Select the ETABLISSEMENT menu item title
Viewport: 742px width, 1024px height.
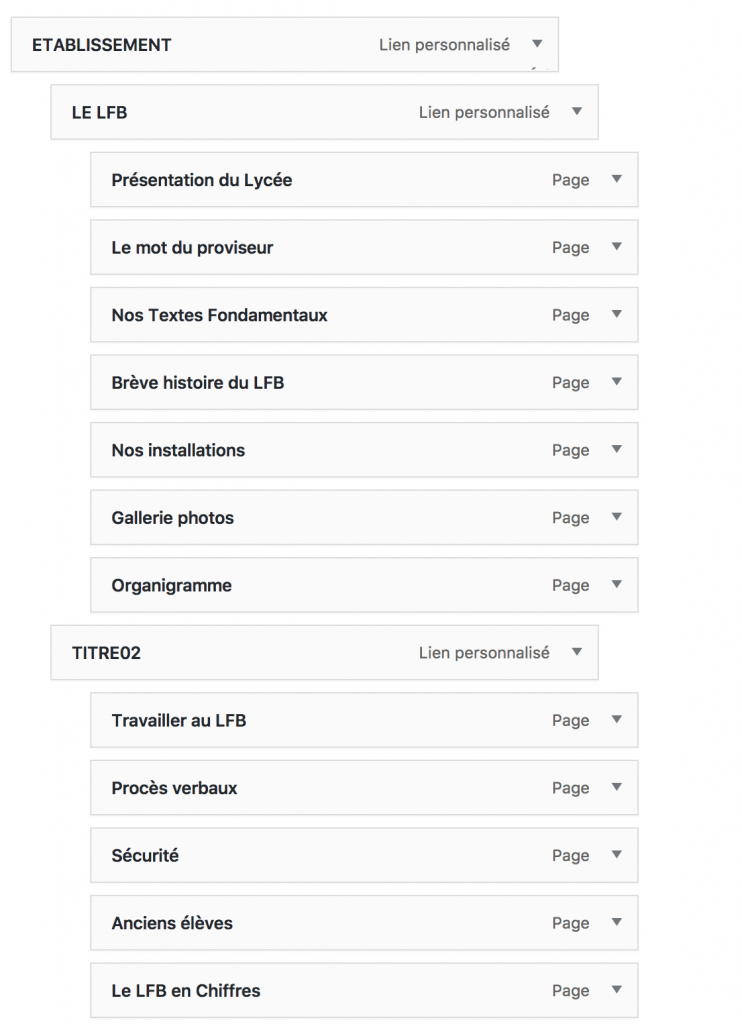tap(102, 45)
